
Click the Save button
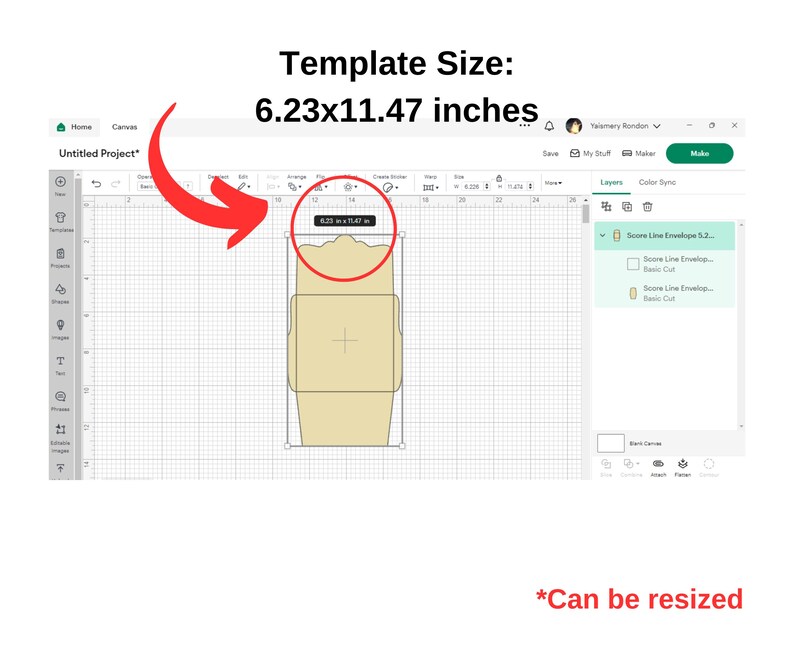(550, 153)
